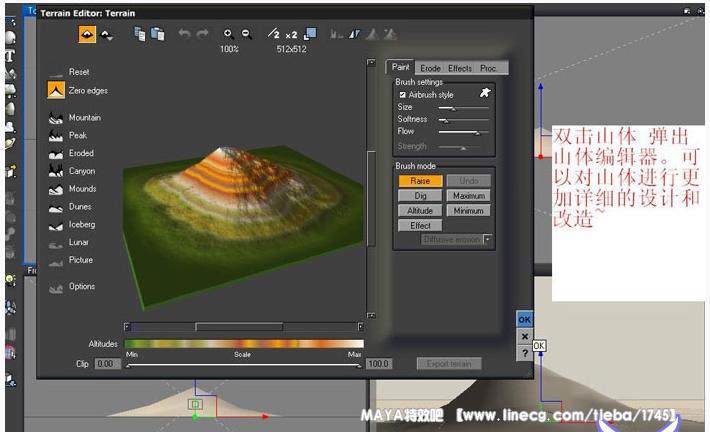Open the Diffusive erosion dropdown
Viewport: 710px width, 432px height.
coord(488,240)
